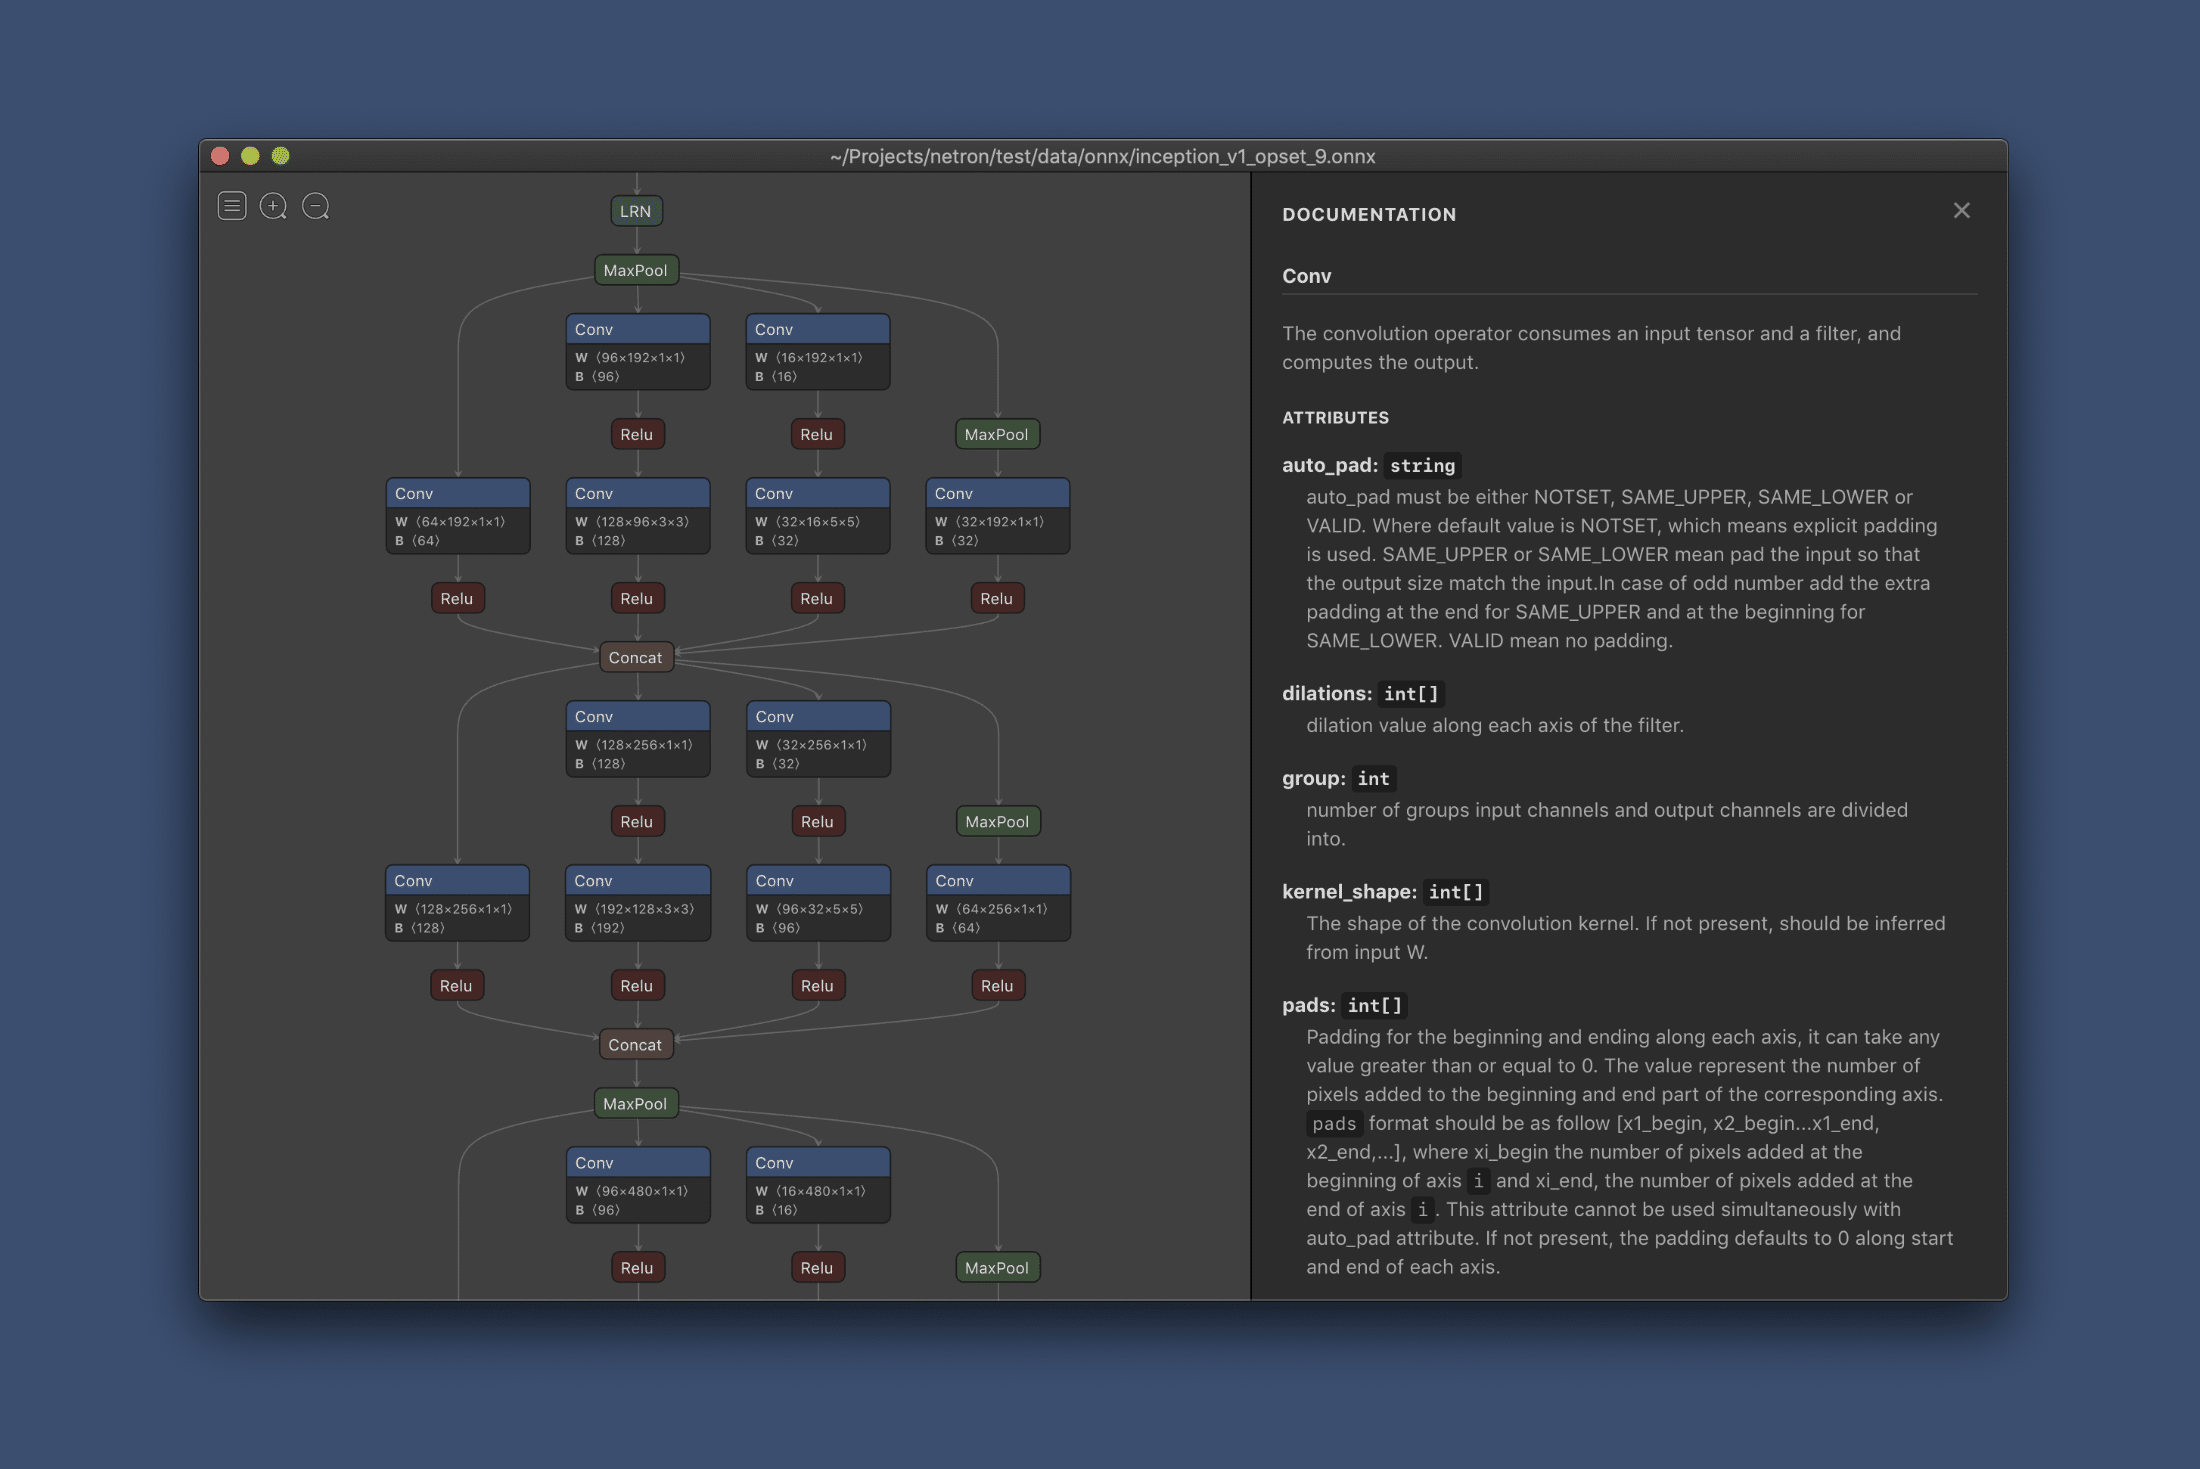Click the DOCUMENTATION panel heading
Image resolution: width=2200 pixels, height=1469 pixels.
point(1369,214)
